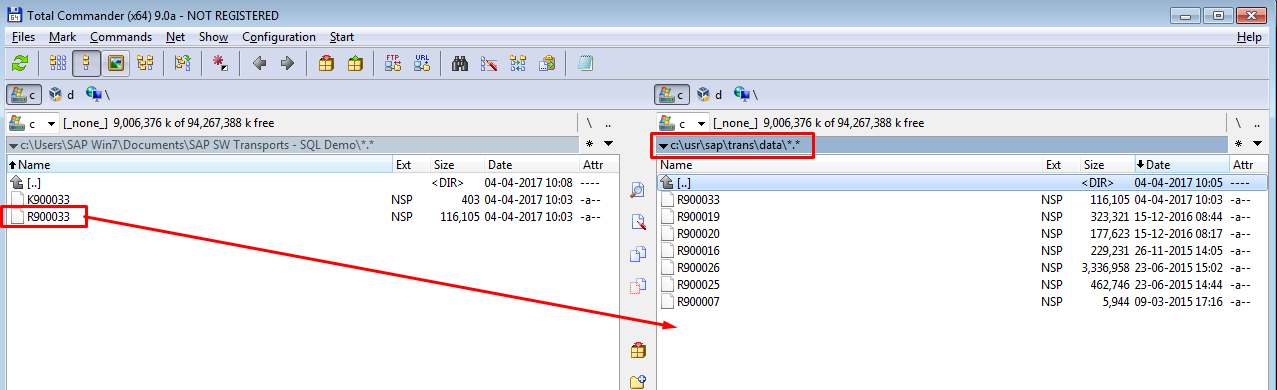Open the Commands menu

pos(121,37)
